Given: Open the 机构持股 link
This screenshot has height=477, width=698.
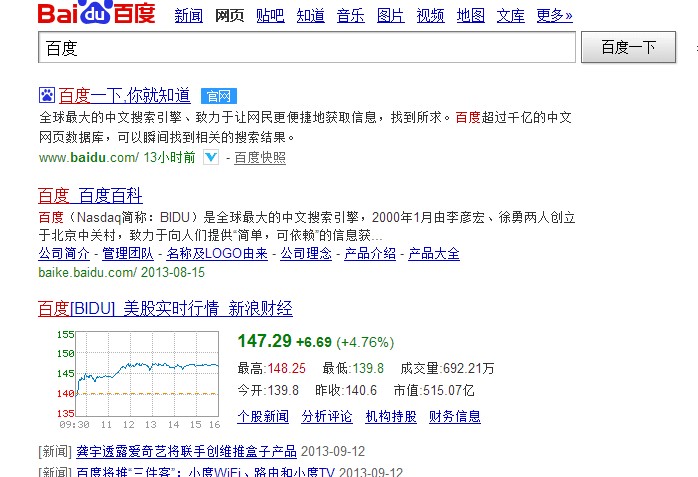Looking at the screenshot, I should 391,416.
